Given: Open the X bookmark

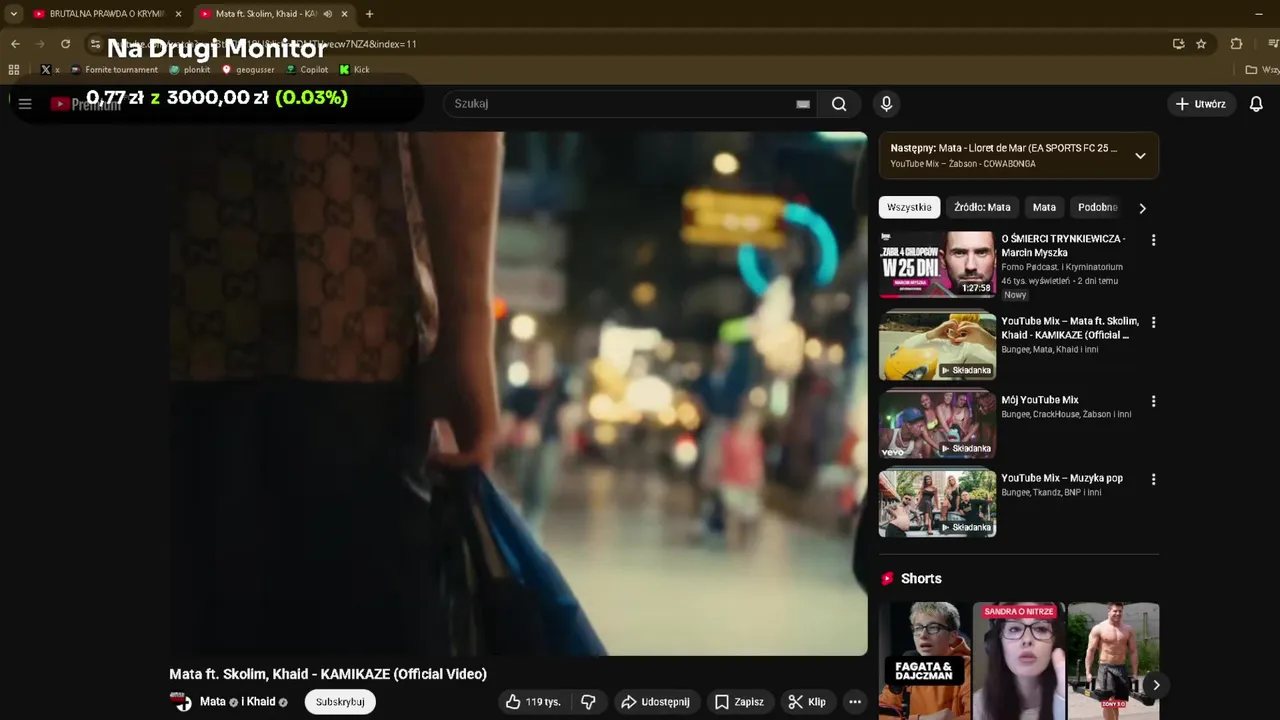Looking at the screenshot, I should coord(50,70).
